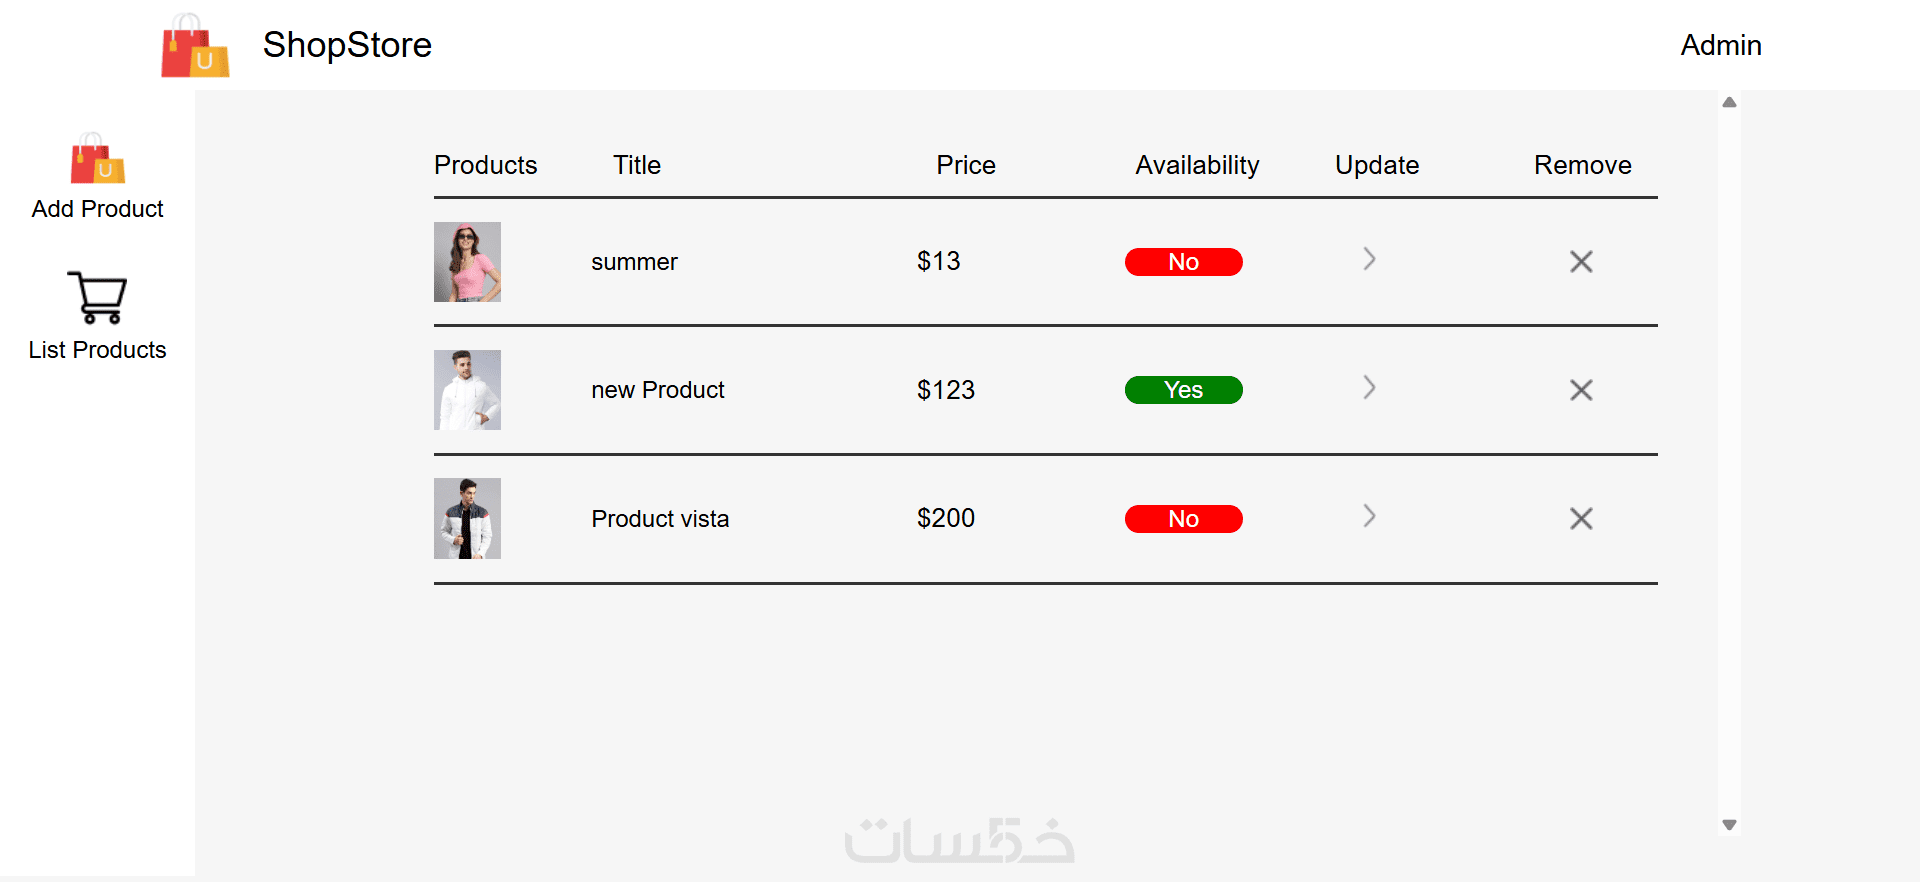Toggle summer availability No badge
The image size is (1920, 882).
click(x=1183, y=262)
